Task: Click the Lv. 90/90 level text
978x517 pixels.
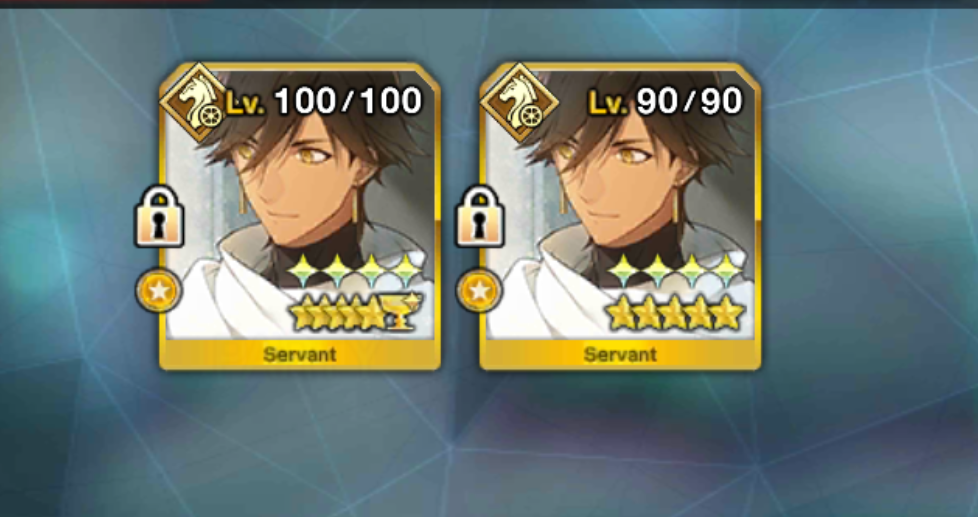Action: pos(666,102)
